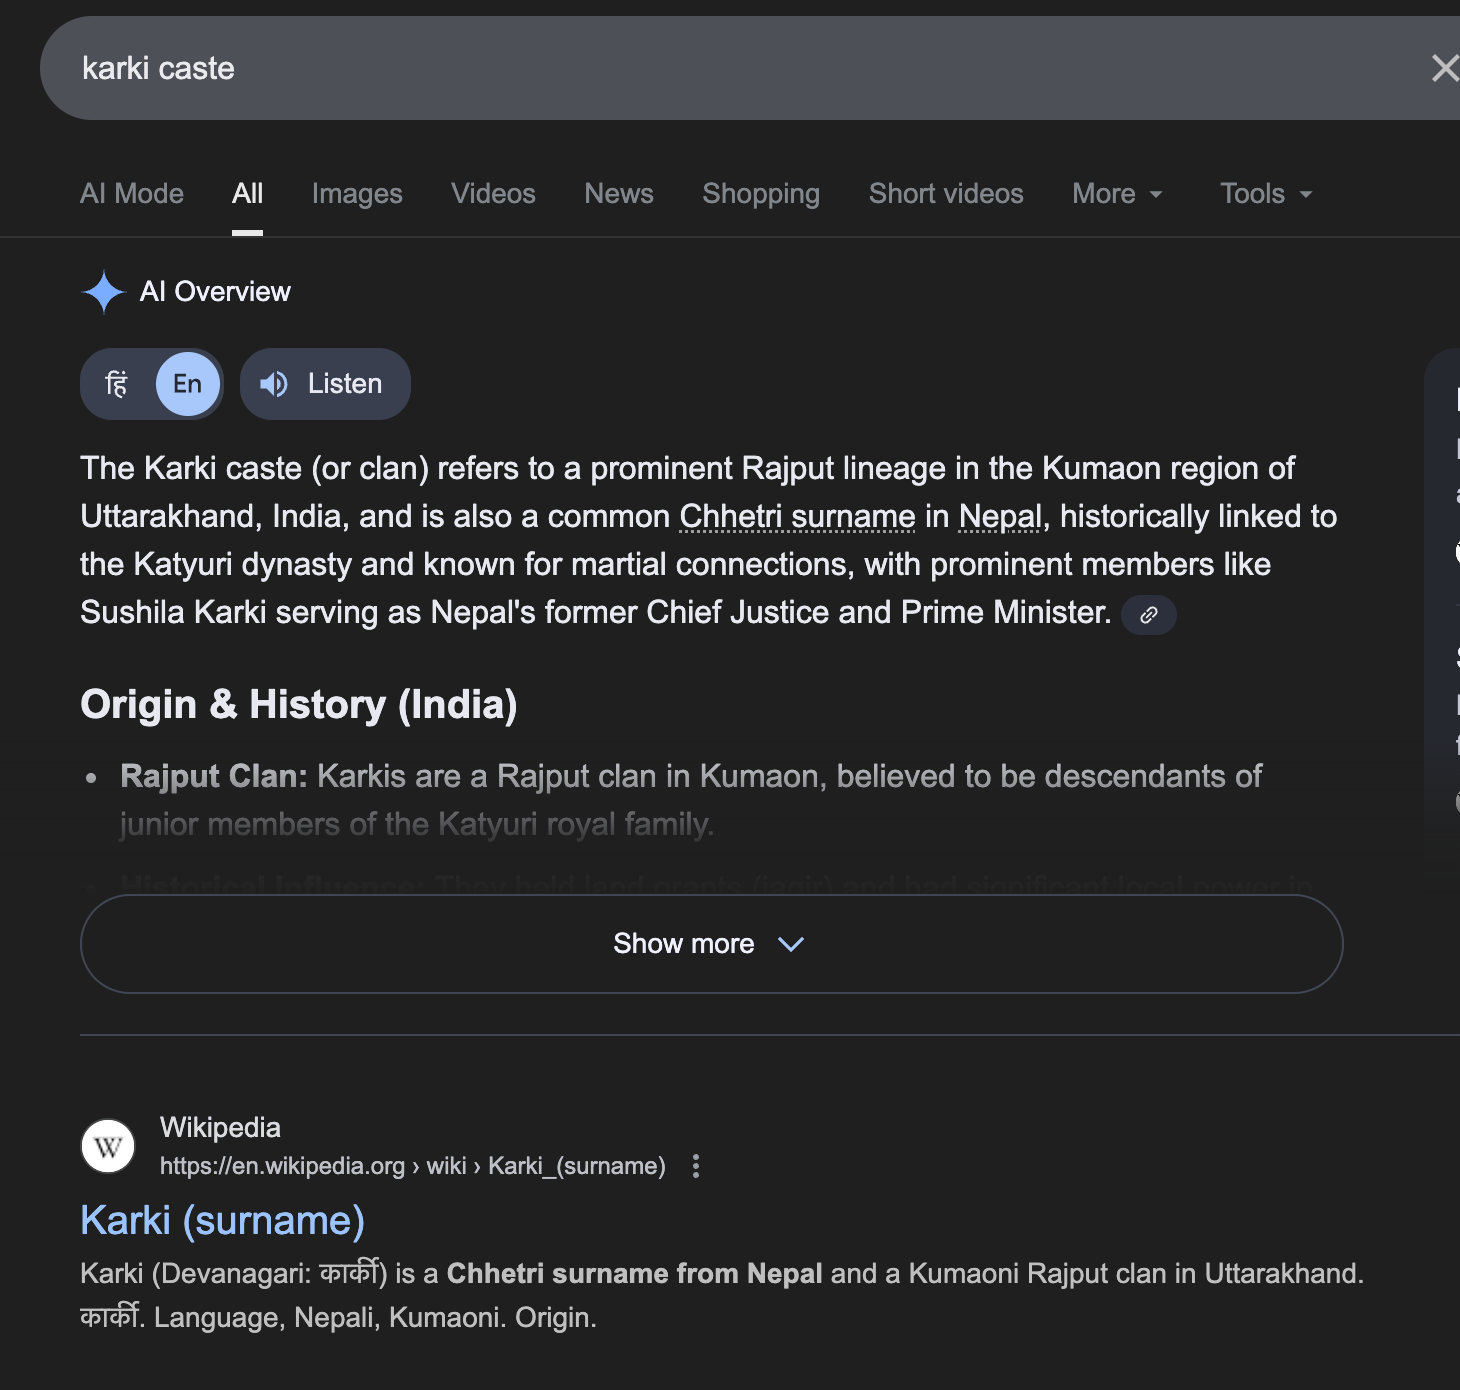Open the Tools dropdown

point(1265,194)
